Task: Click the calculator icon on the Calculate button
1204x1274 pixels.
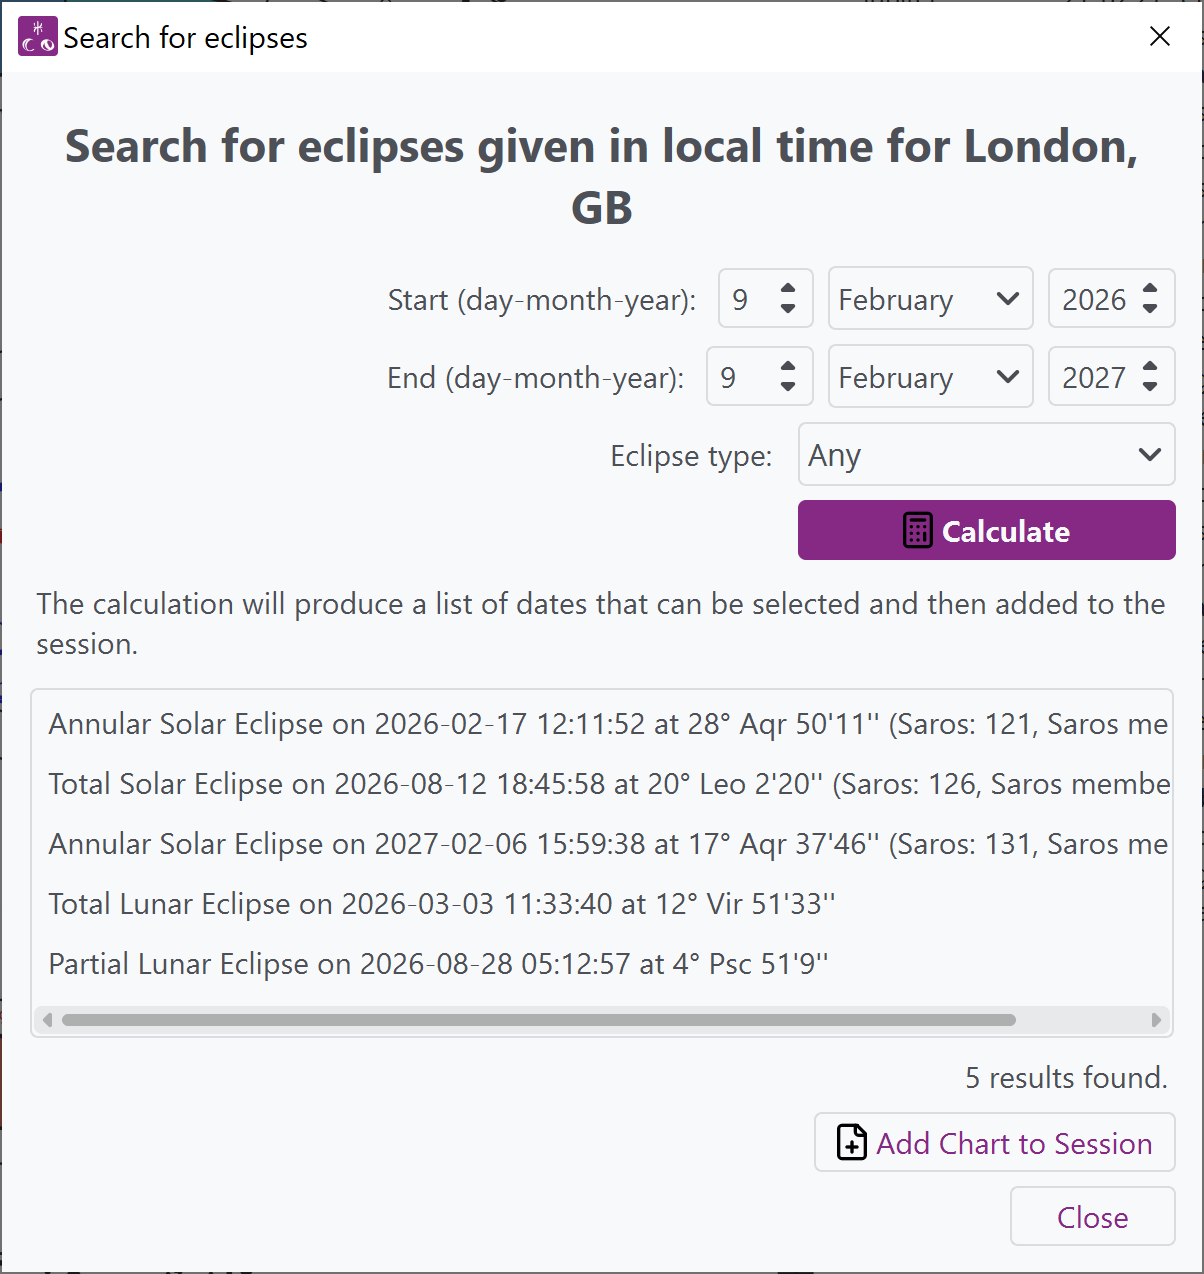Action: pyautogui.click(x=916, y=530)
